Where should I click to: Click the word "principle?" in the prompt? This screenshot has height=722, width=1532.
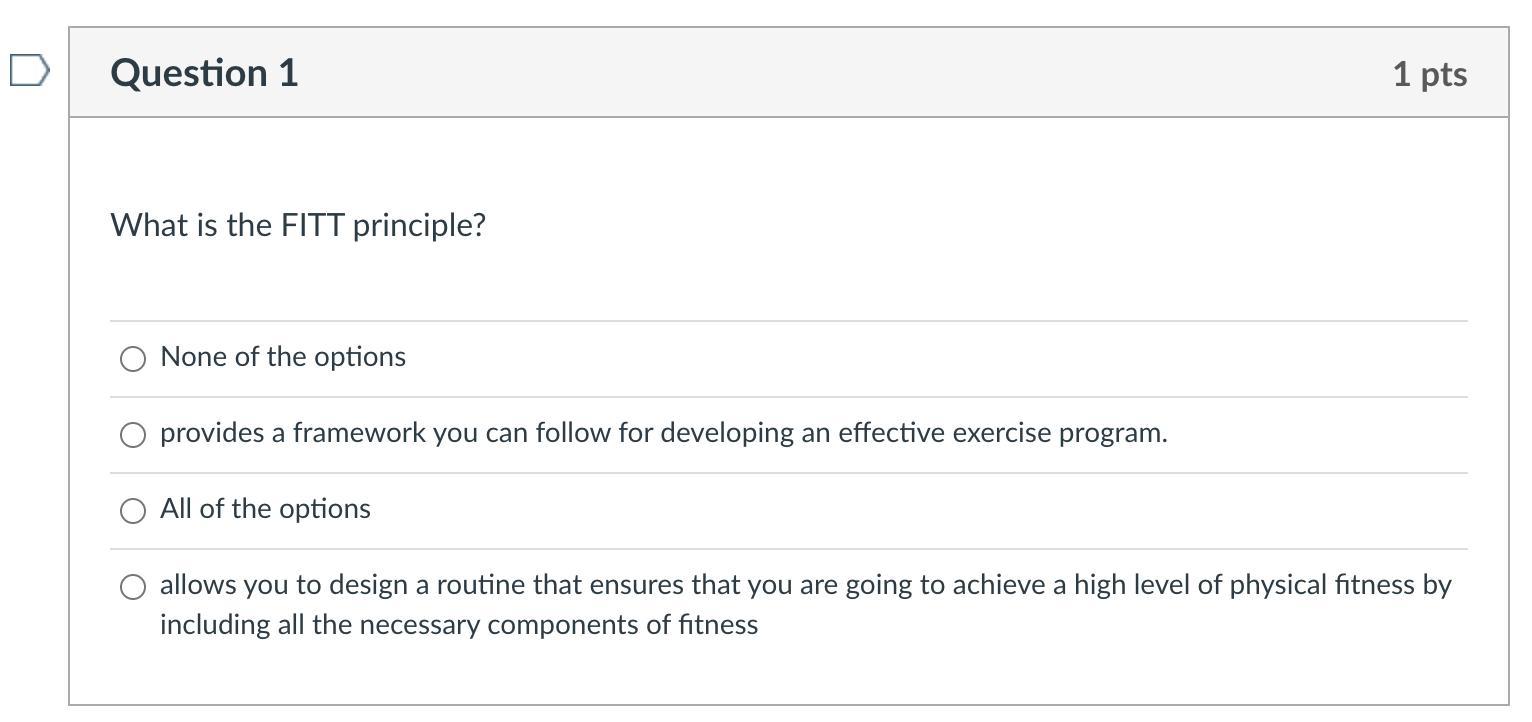[x=419, y=225]
